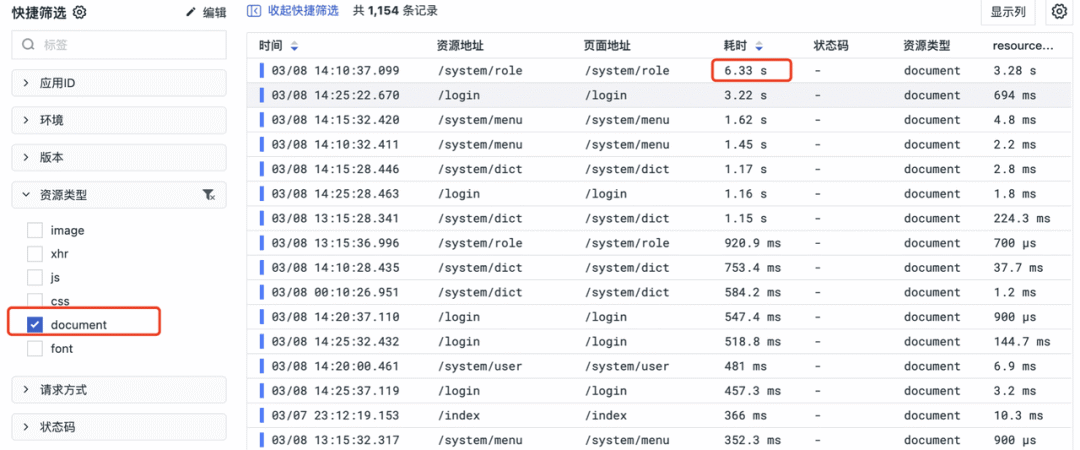The image size is (1080, 450).
Task: Click the 366 ms duration value
Action: point(745,416)
